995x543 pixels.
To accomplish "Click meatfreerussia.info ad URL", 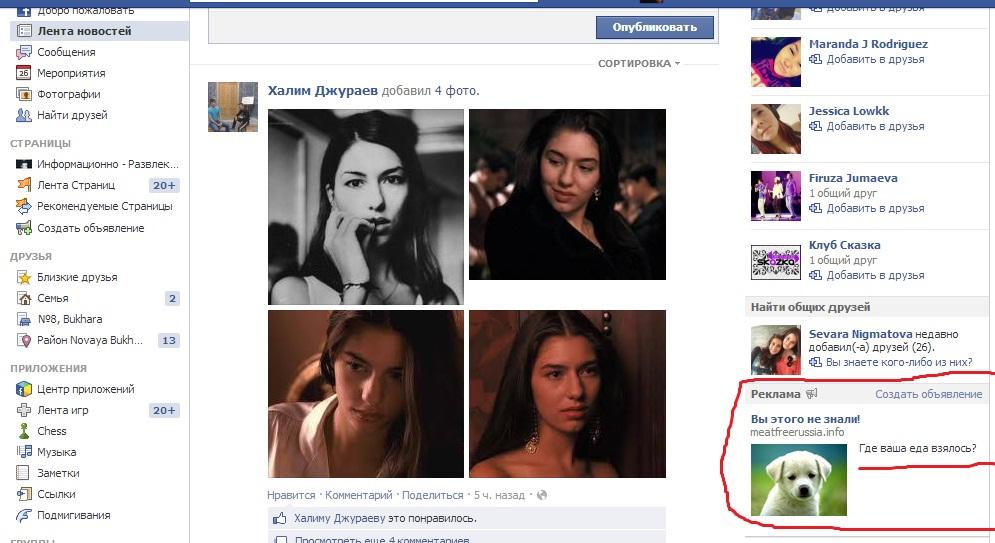I will click(797, 432).
